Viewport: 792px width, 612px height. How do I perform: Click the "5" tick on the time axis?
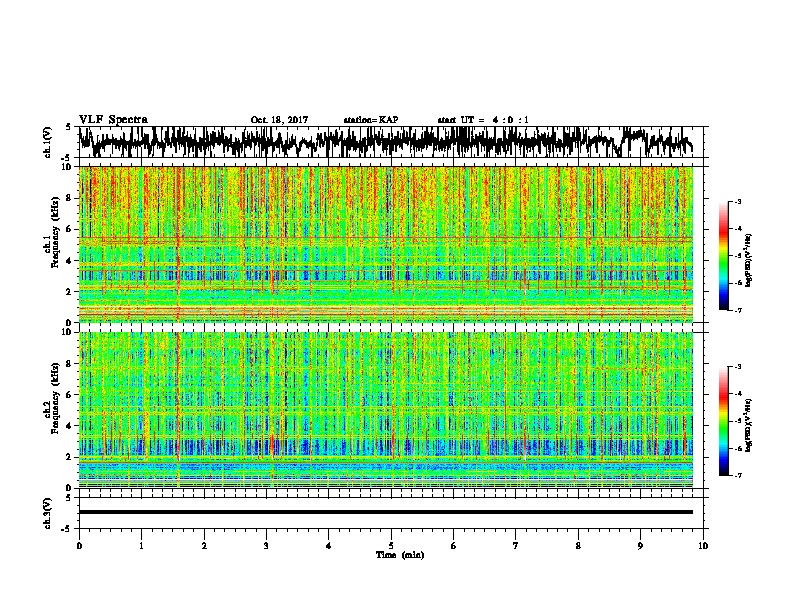(391, 545)
